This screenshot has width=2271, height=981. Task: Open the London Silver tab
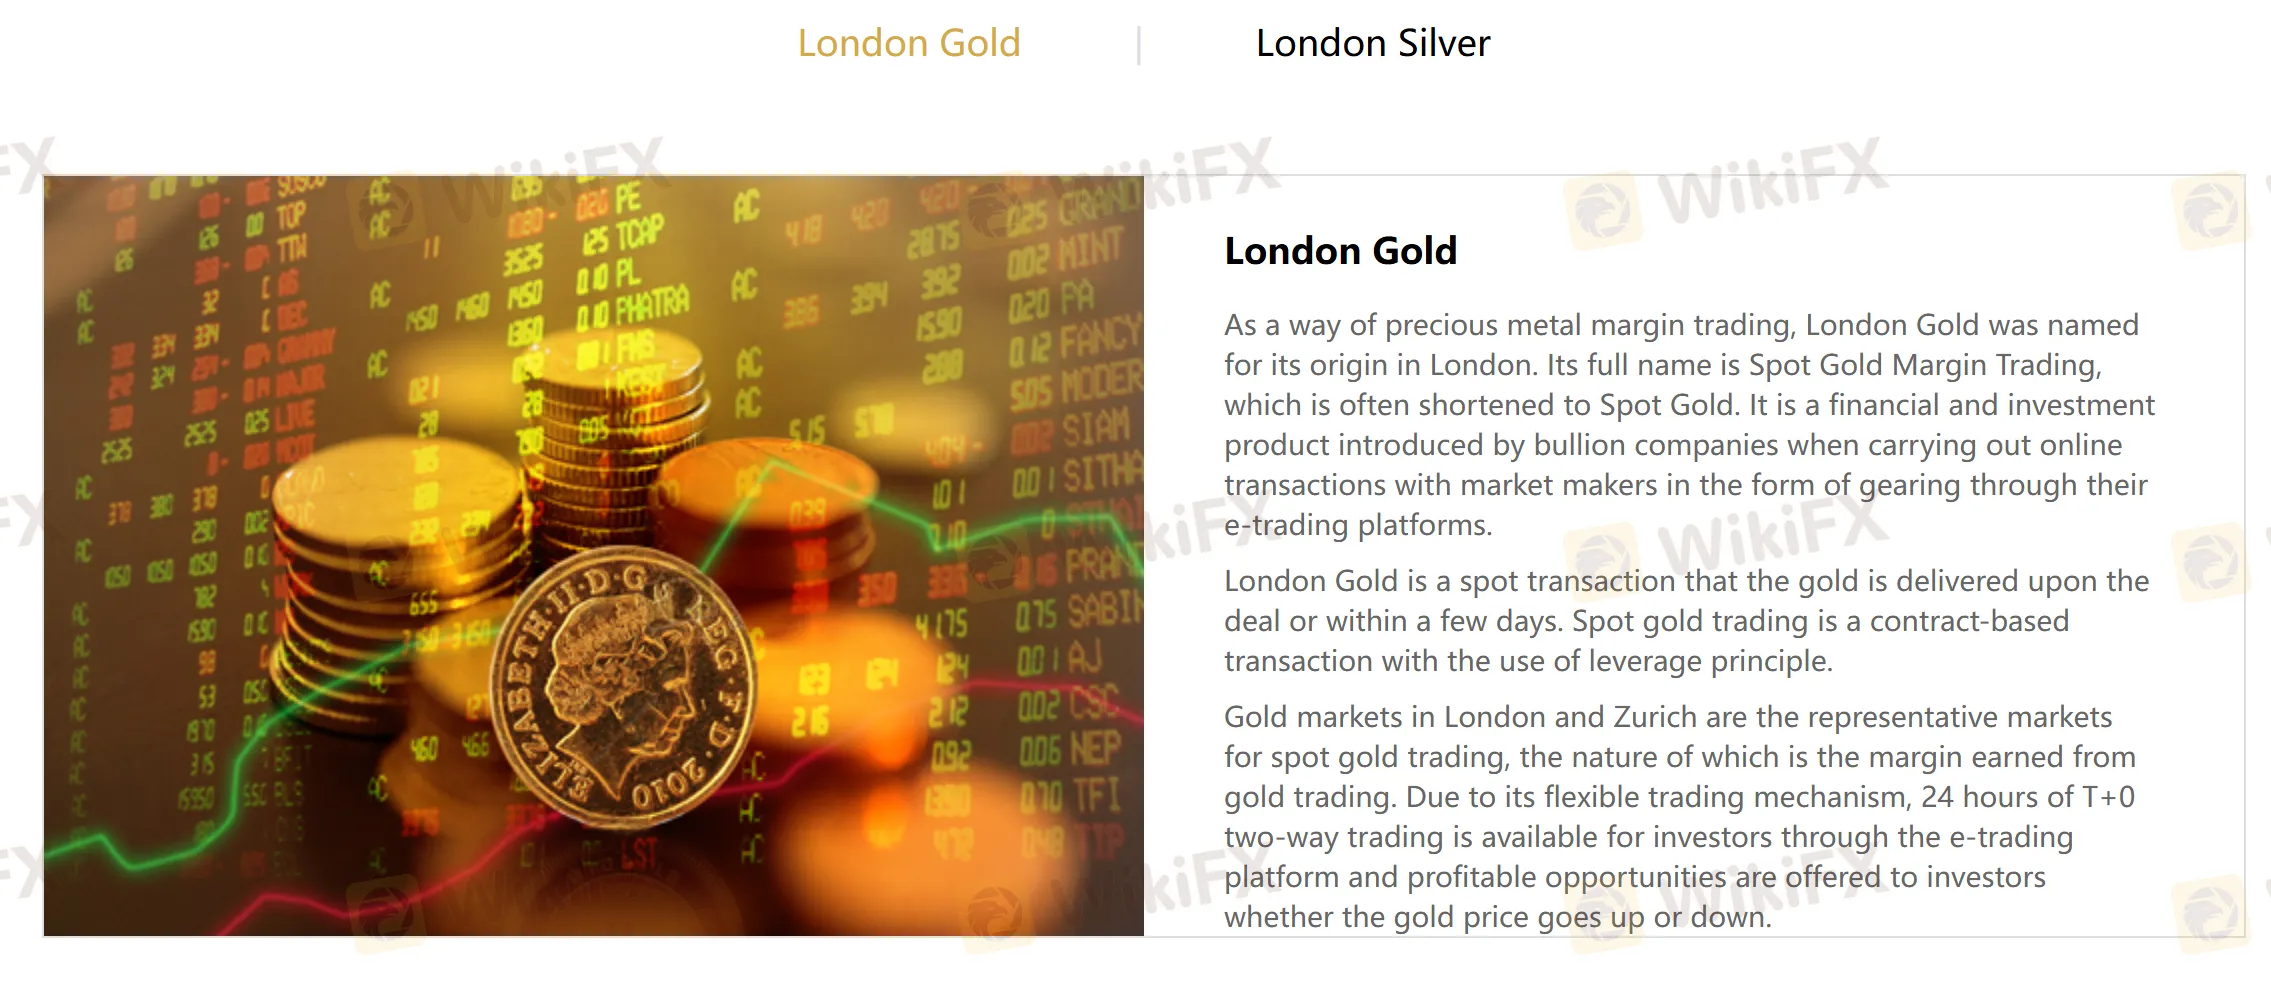point(1372,43)
